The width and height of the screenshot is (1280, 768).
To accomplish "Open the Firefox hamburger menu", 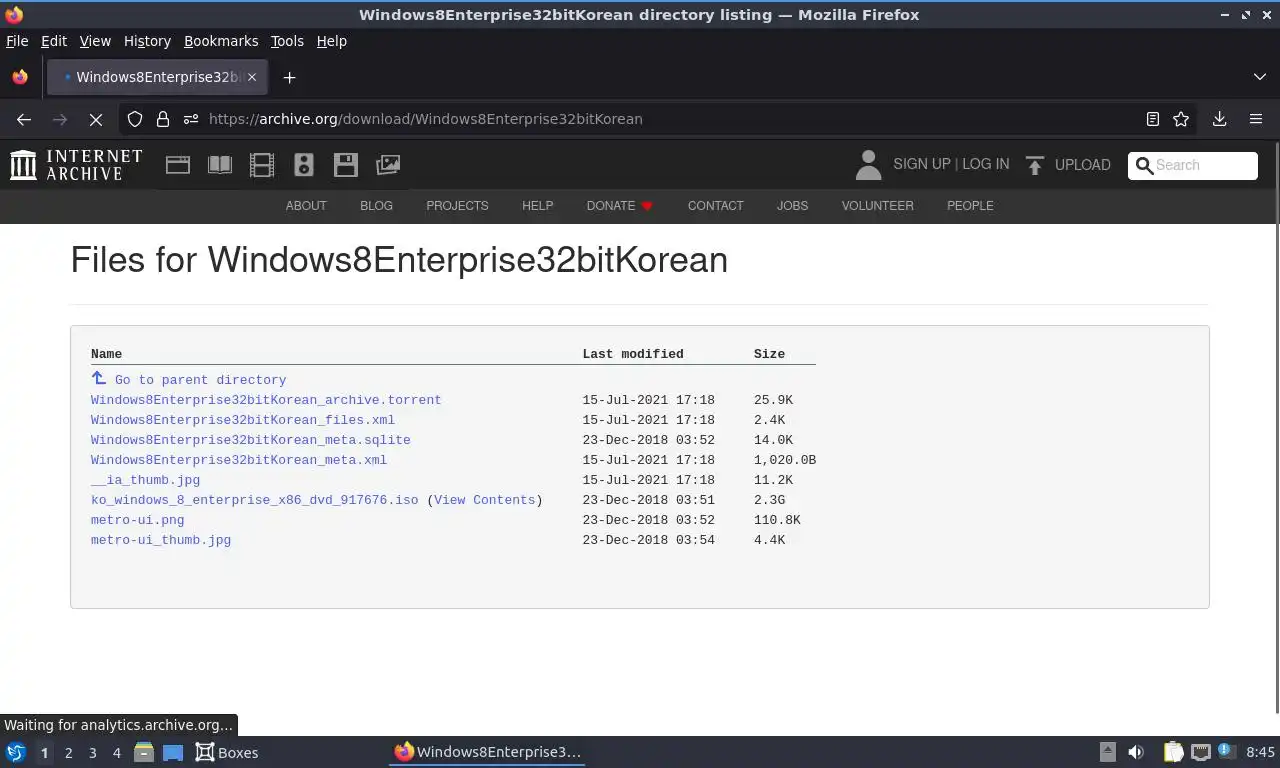I will point(1256,119).
